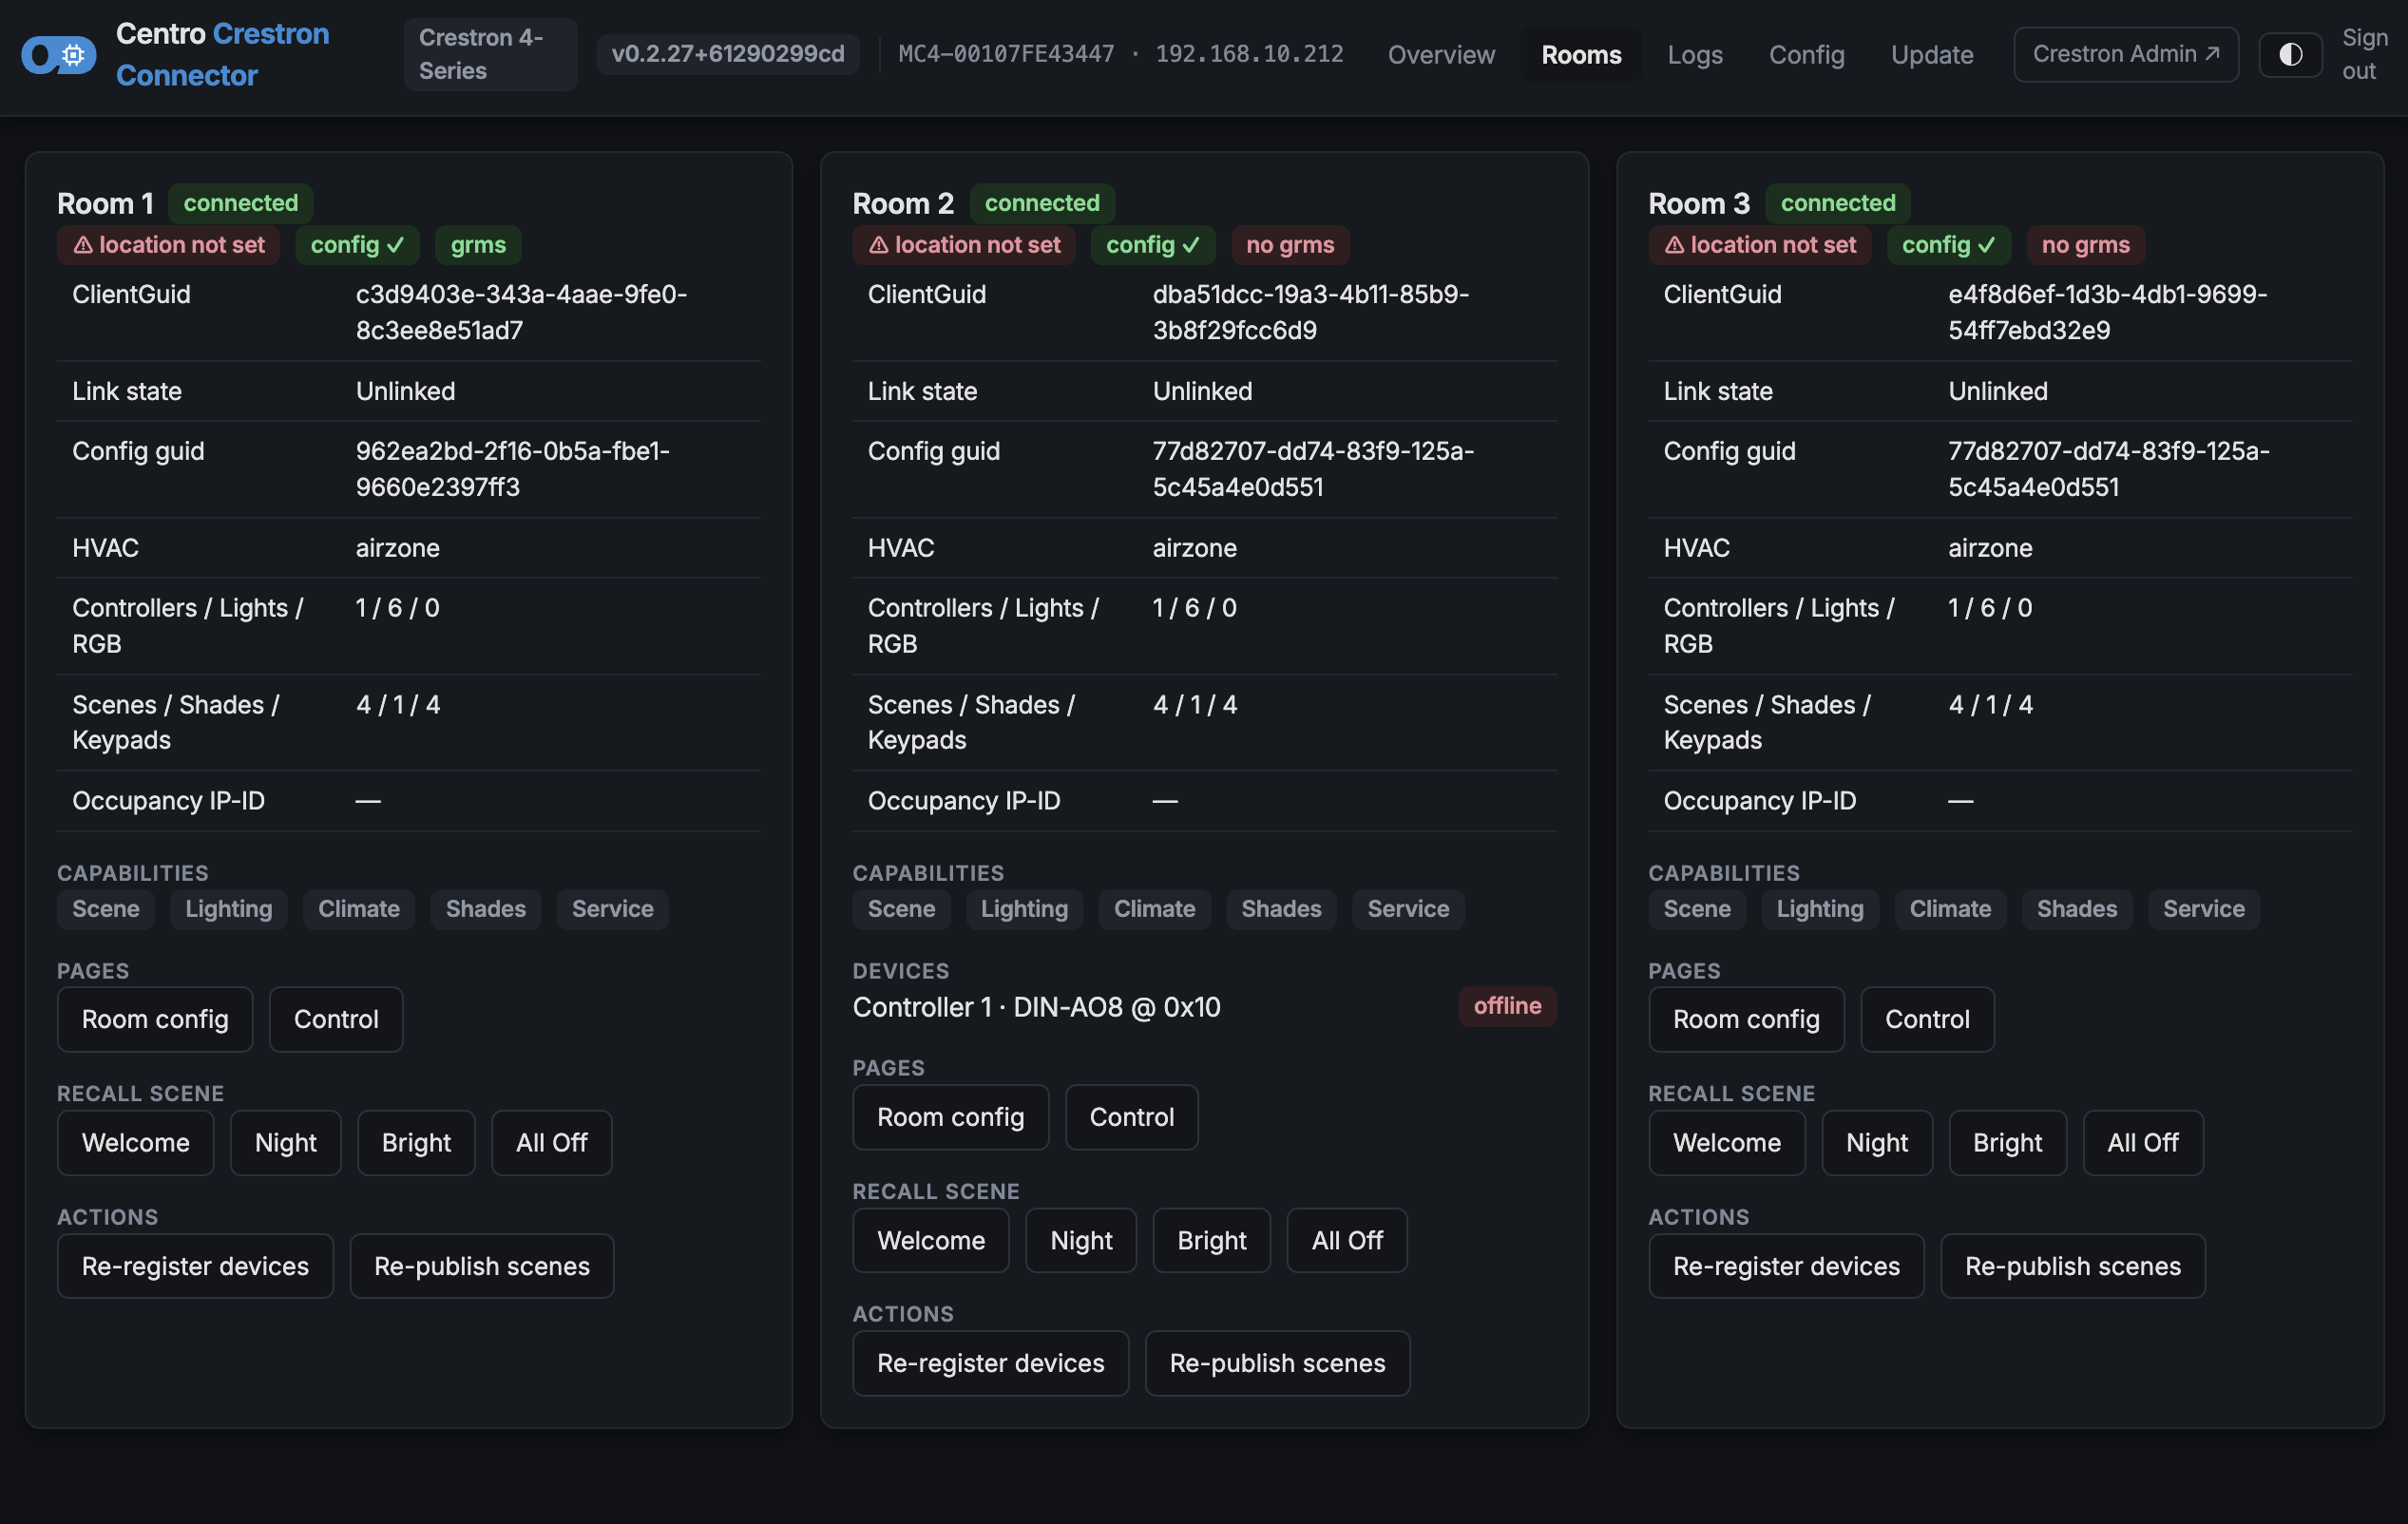Click Room 2 location not set warning

[964, 245]
